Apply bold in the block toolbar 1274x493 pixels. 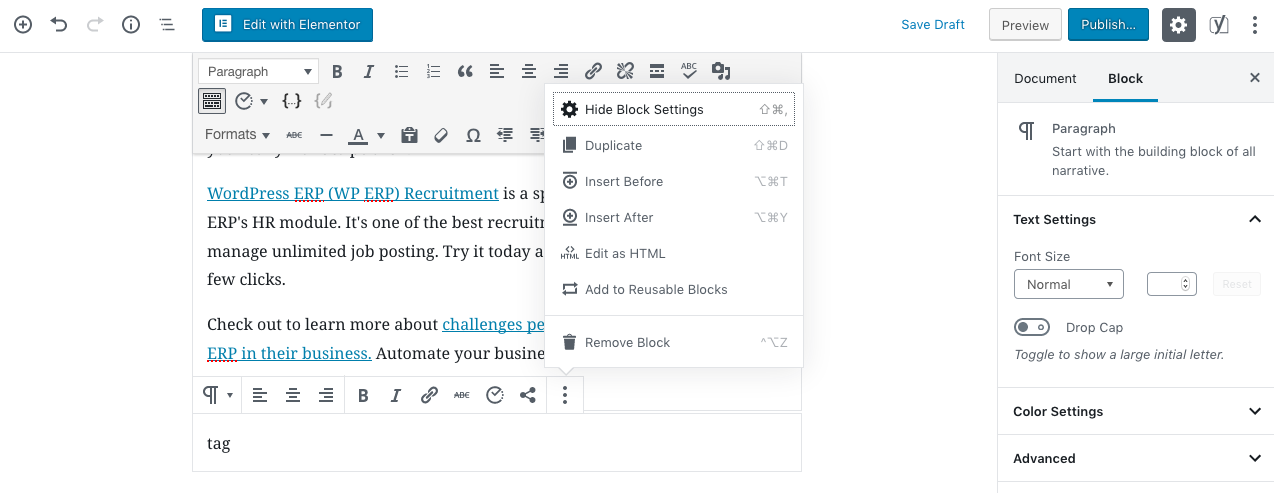coord(363,395)
